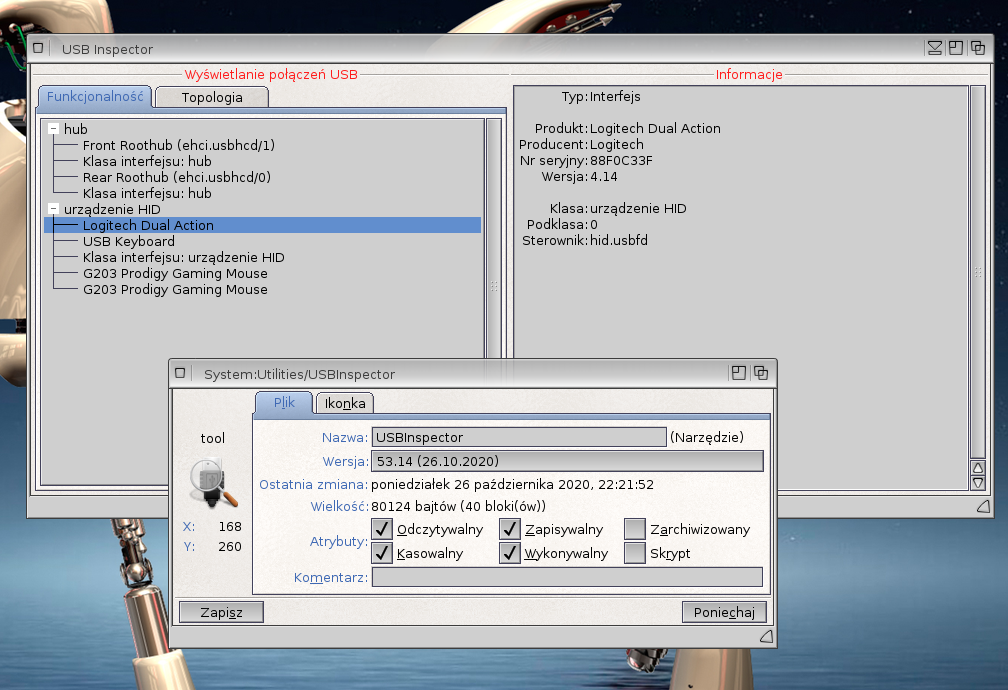Viewport: 1008px width, 690px height.
Task: Click the hub category label
Action: [76, 129]
